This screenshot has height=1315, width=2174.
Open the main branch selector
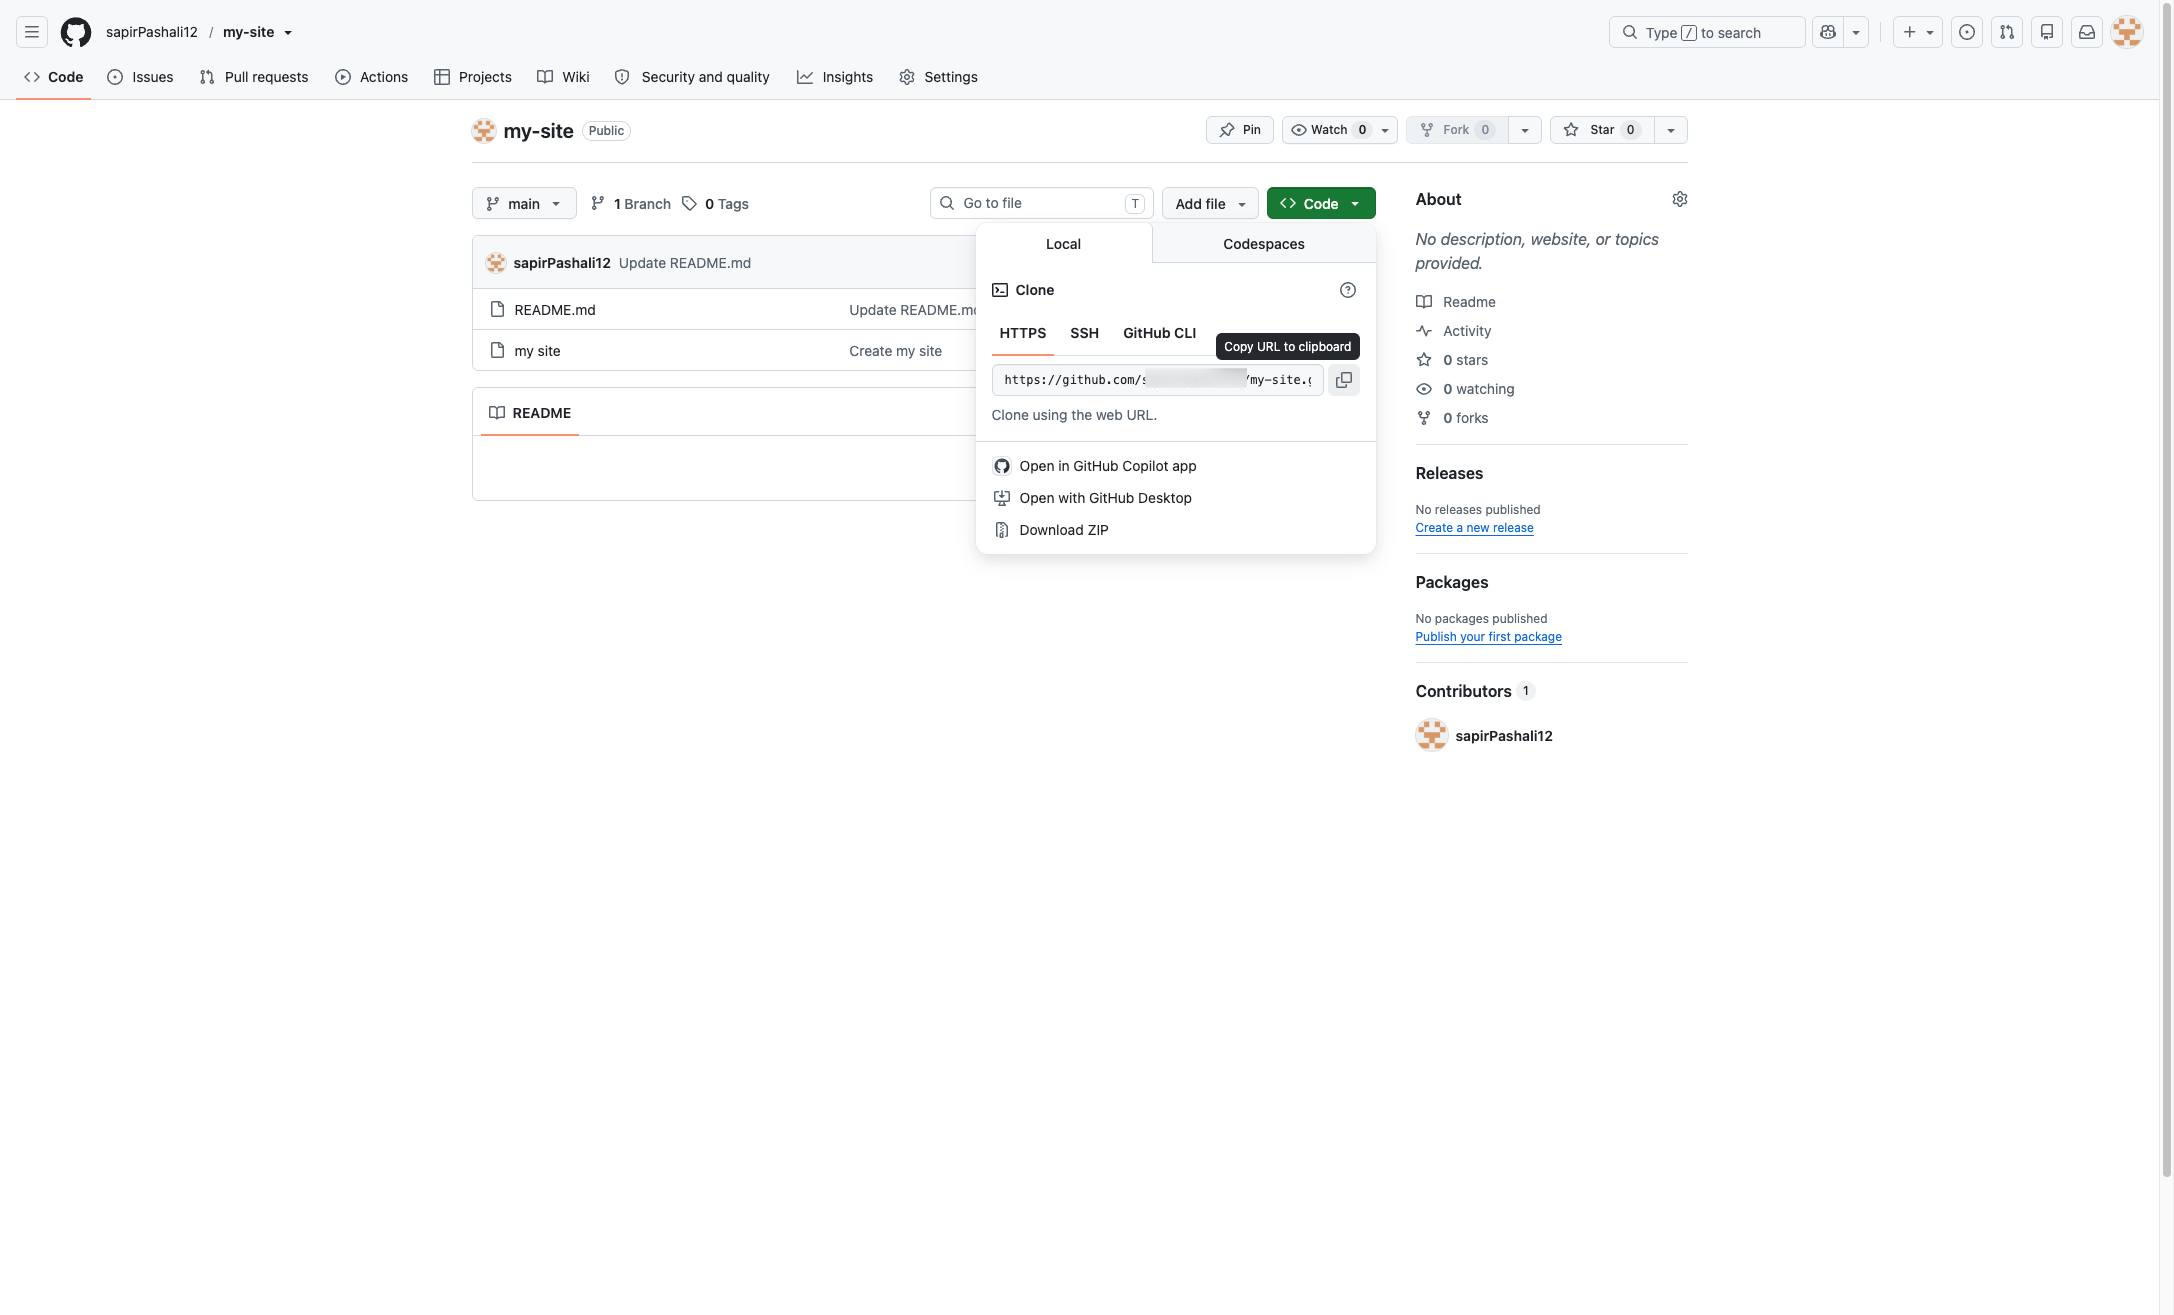pyautogui.click(x=524, y=203)
